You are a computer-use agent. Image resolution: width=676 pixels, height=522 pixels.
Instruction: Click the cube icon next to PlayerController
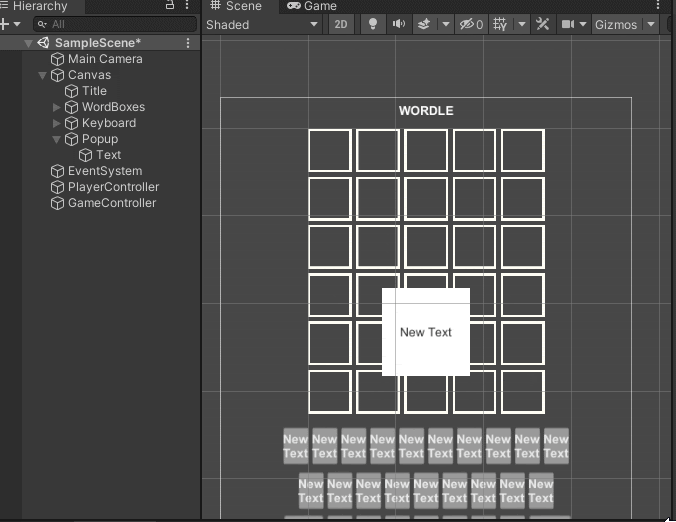57,187
